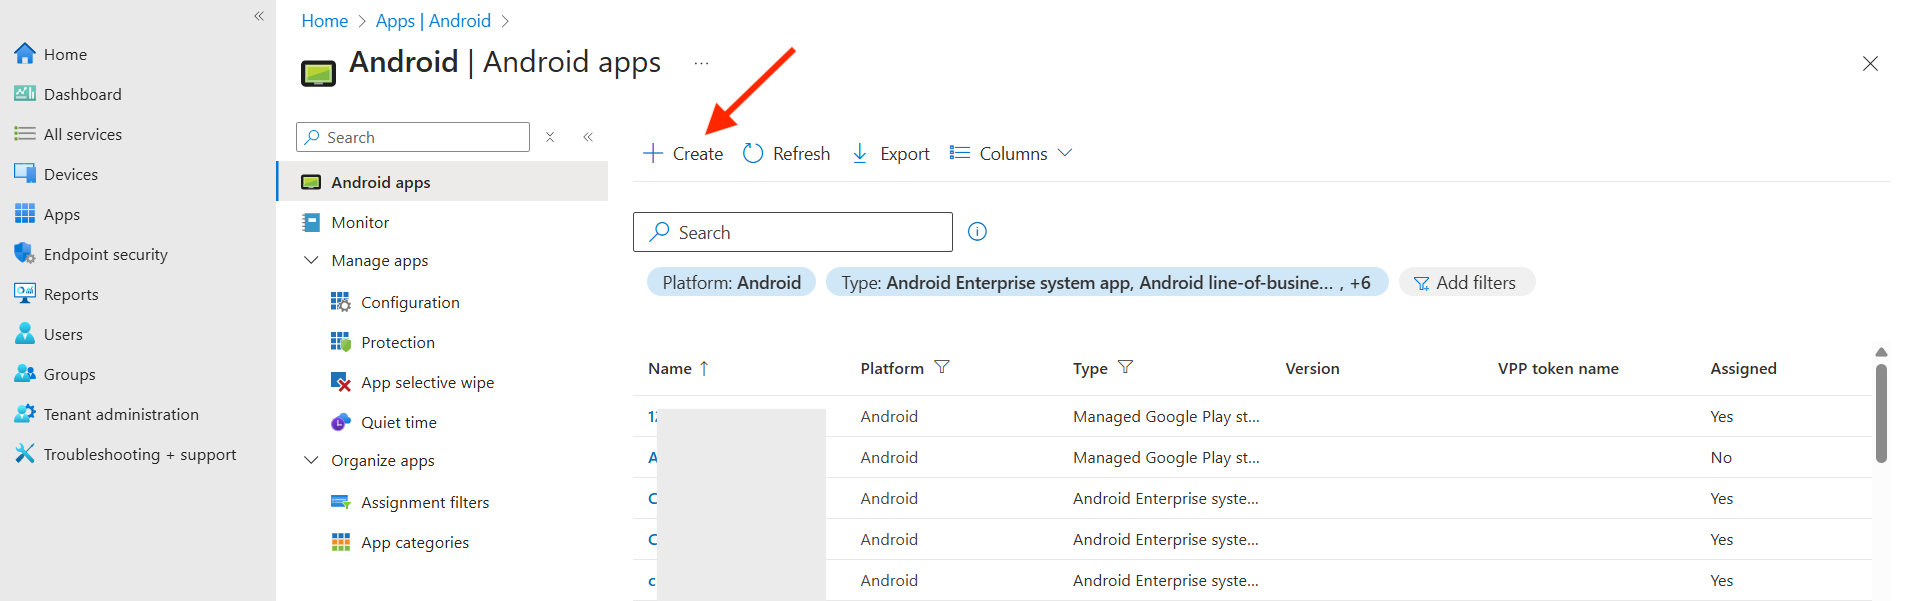This screenshot has width=1907, height=601.
Task: Collapse the Organize apps section
Action: (x=312, y=460)
